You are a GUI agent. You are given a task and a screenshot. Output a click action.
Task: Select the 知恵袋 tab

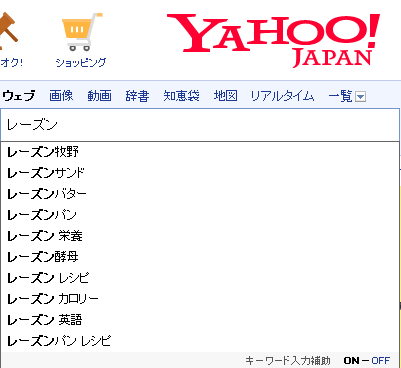tap(182, 96)
